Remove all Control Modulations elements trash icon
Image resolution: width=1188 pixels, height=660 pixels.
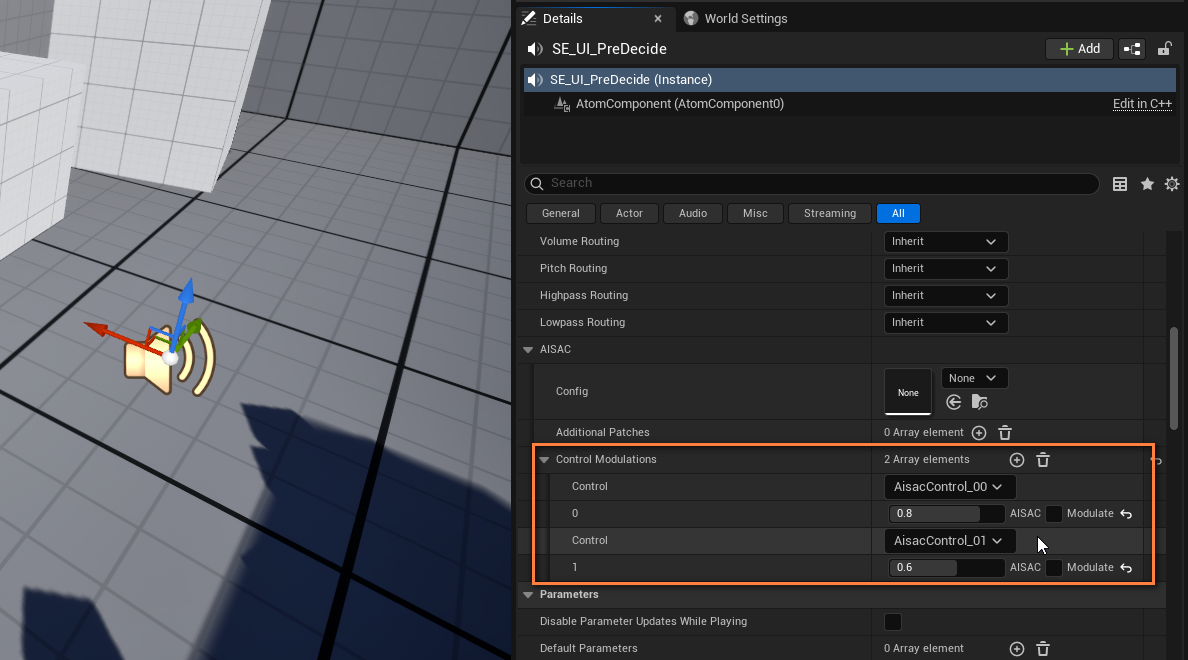(1043, 460)
